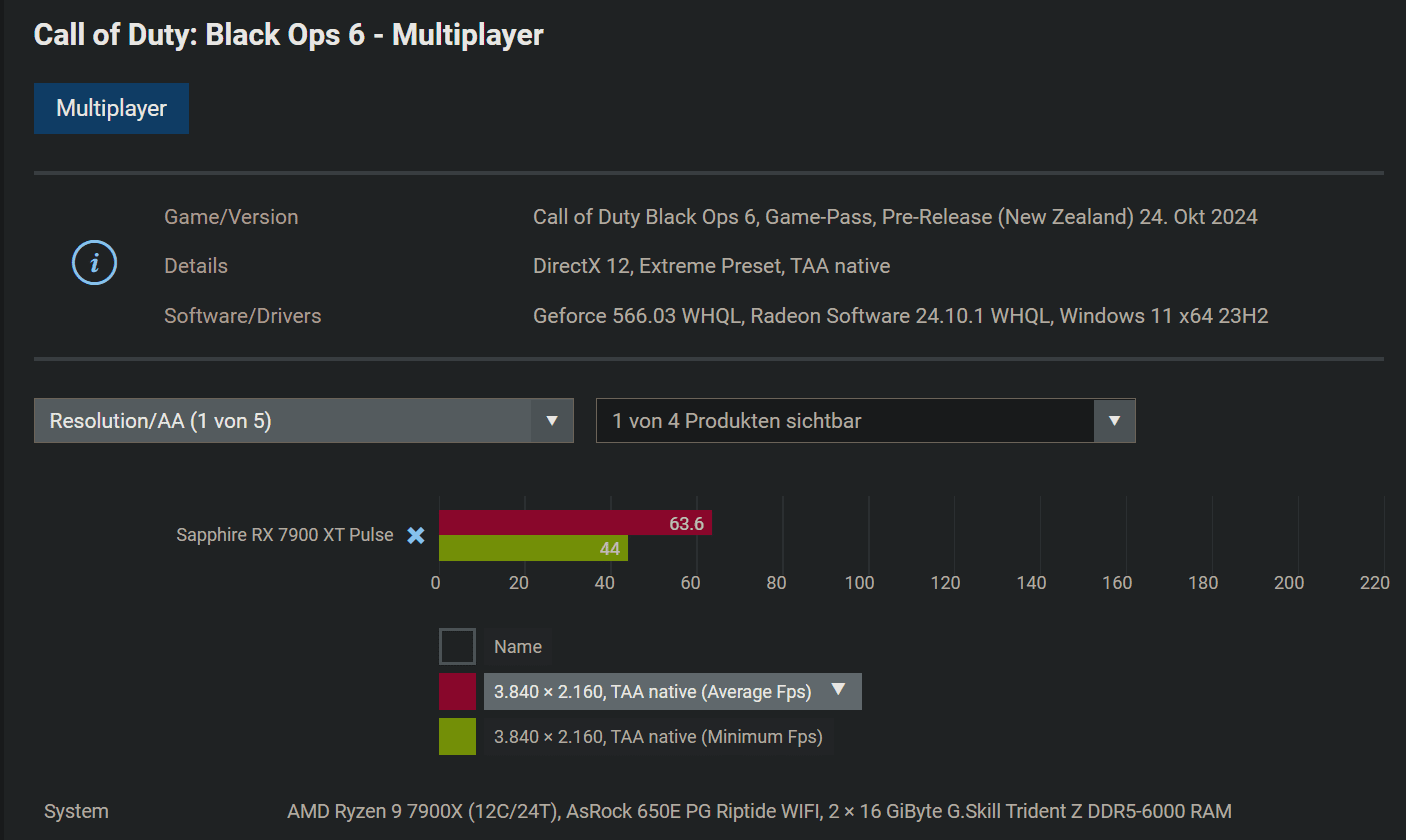The width and height of the screenshot is (1406, 840).
Task: Click the 100 value on the chart axis
Action: pyautogui.click(x=860, y=583)
